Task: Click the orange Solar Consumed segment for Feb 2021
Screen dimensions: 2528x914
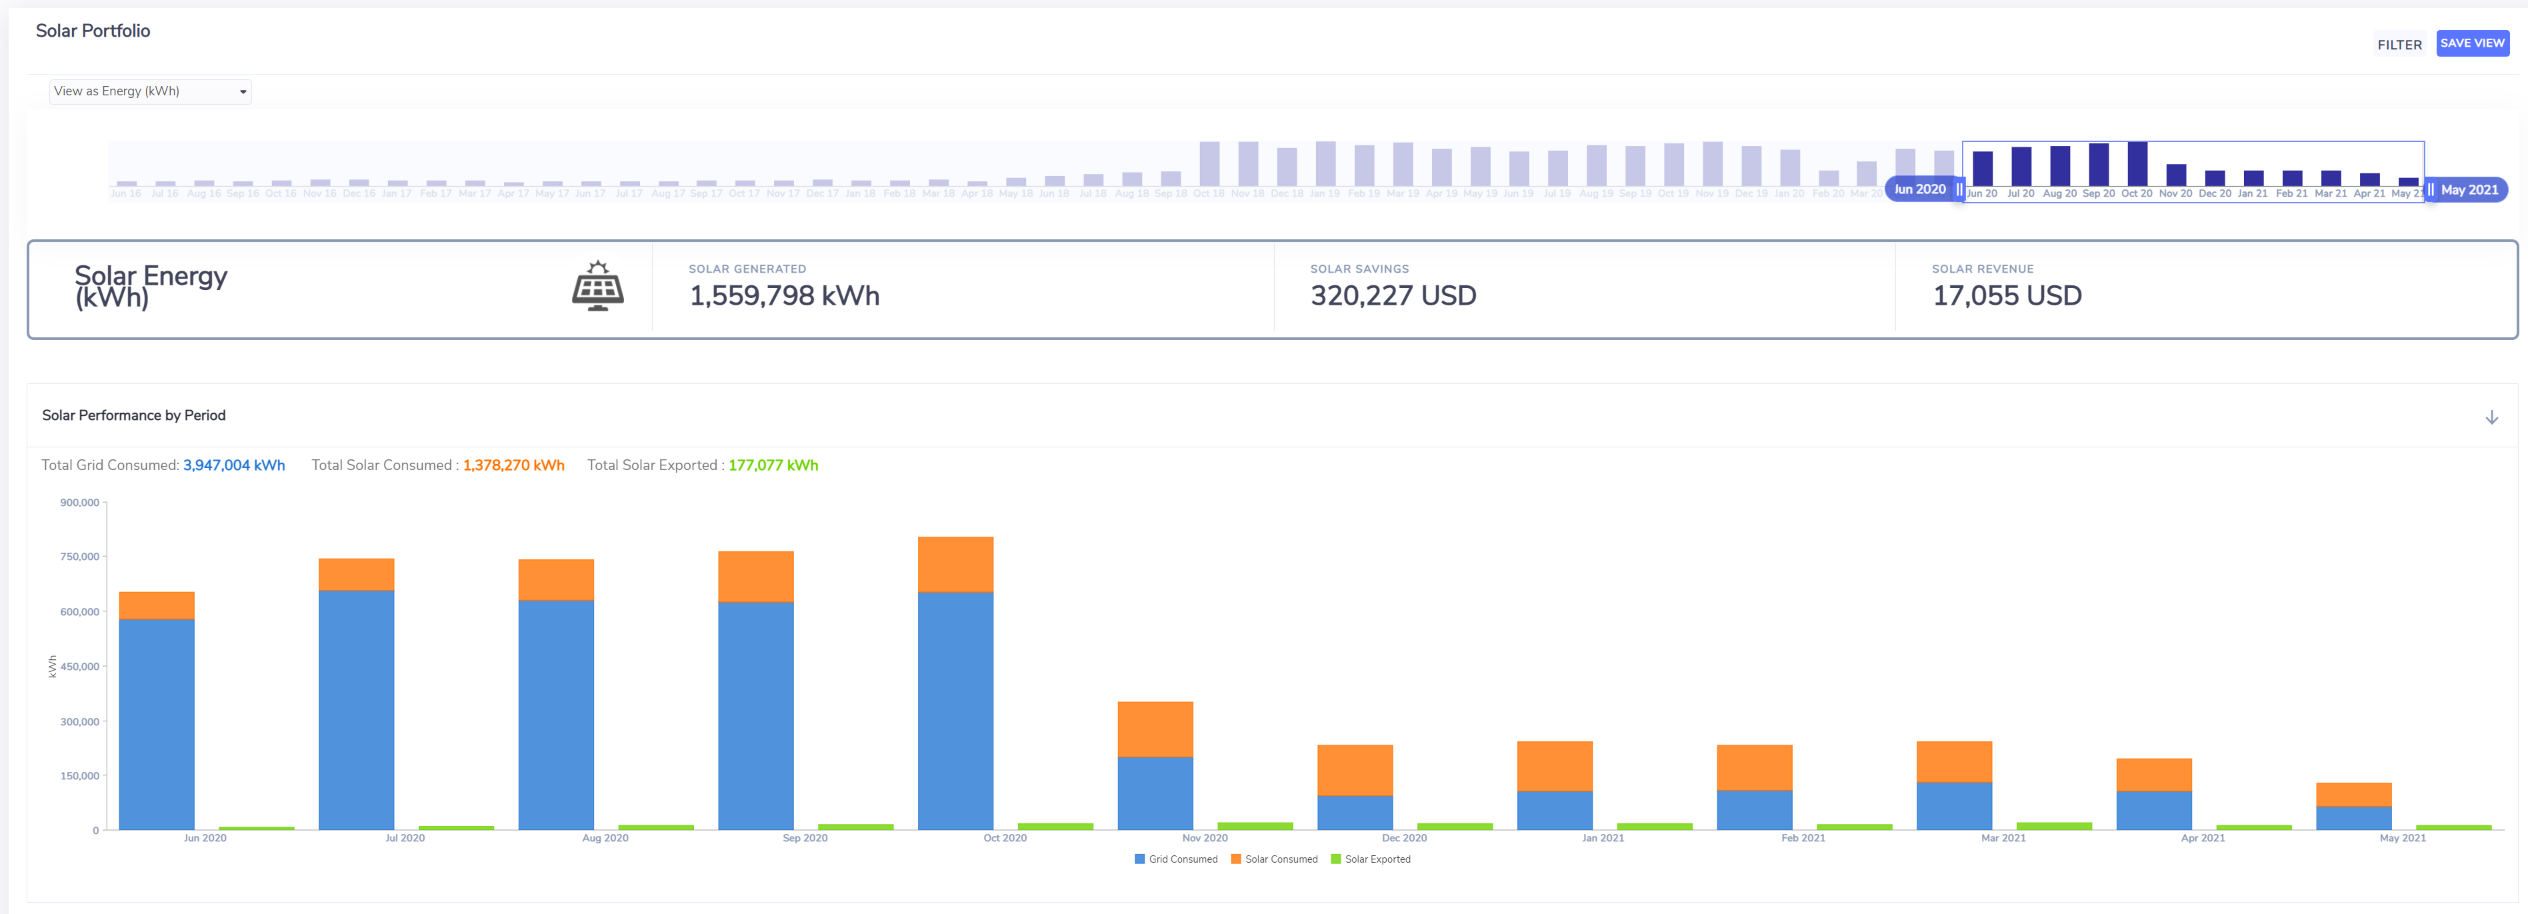Action: (x=1754, y=768)
